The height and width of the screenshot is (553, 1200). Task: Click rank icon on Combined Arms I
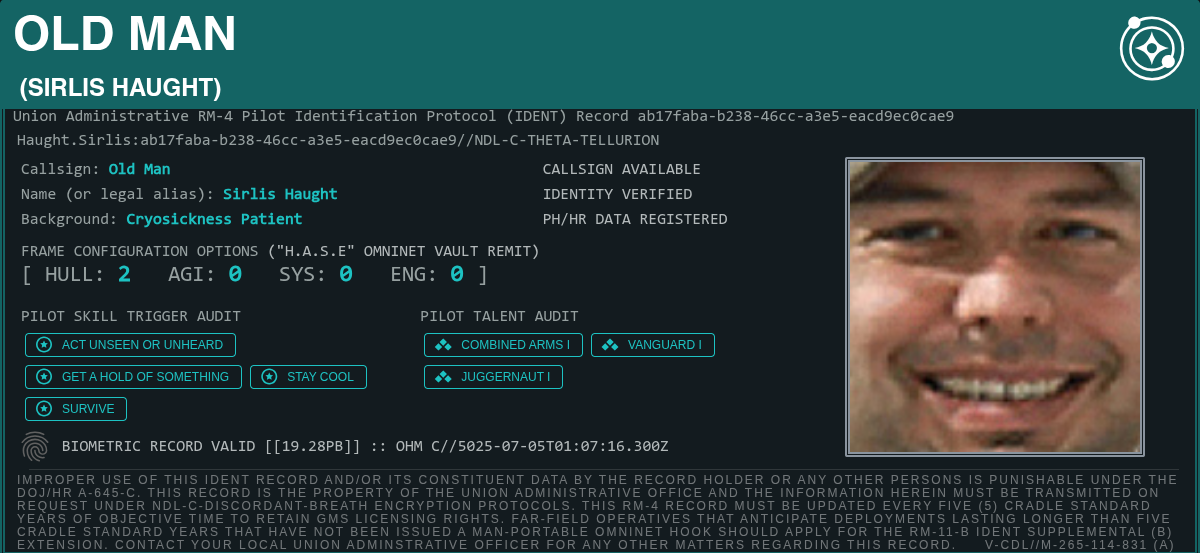443,345
